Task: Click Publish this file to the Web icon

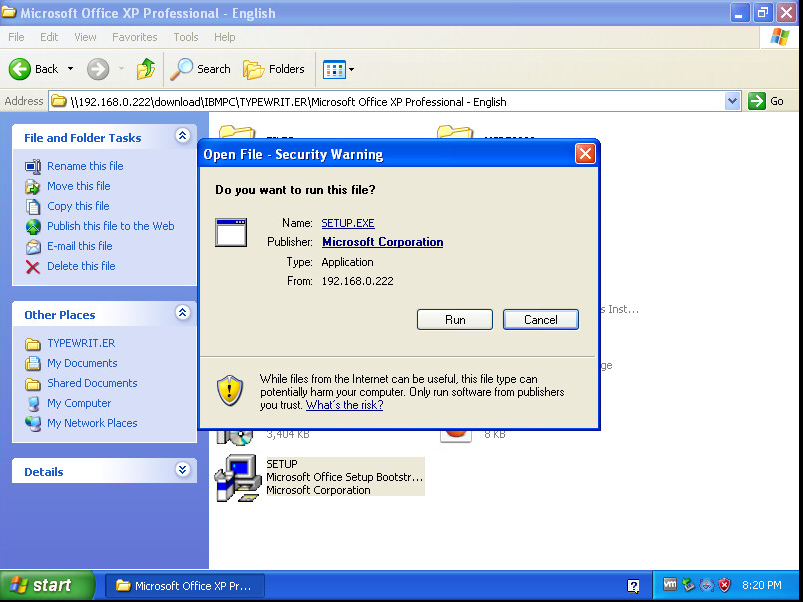Action: pos(33,226)
